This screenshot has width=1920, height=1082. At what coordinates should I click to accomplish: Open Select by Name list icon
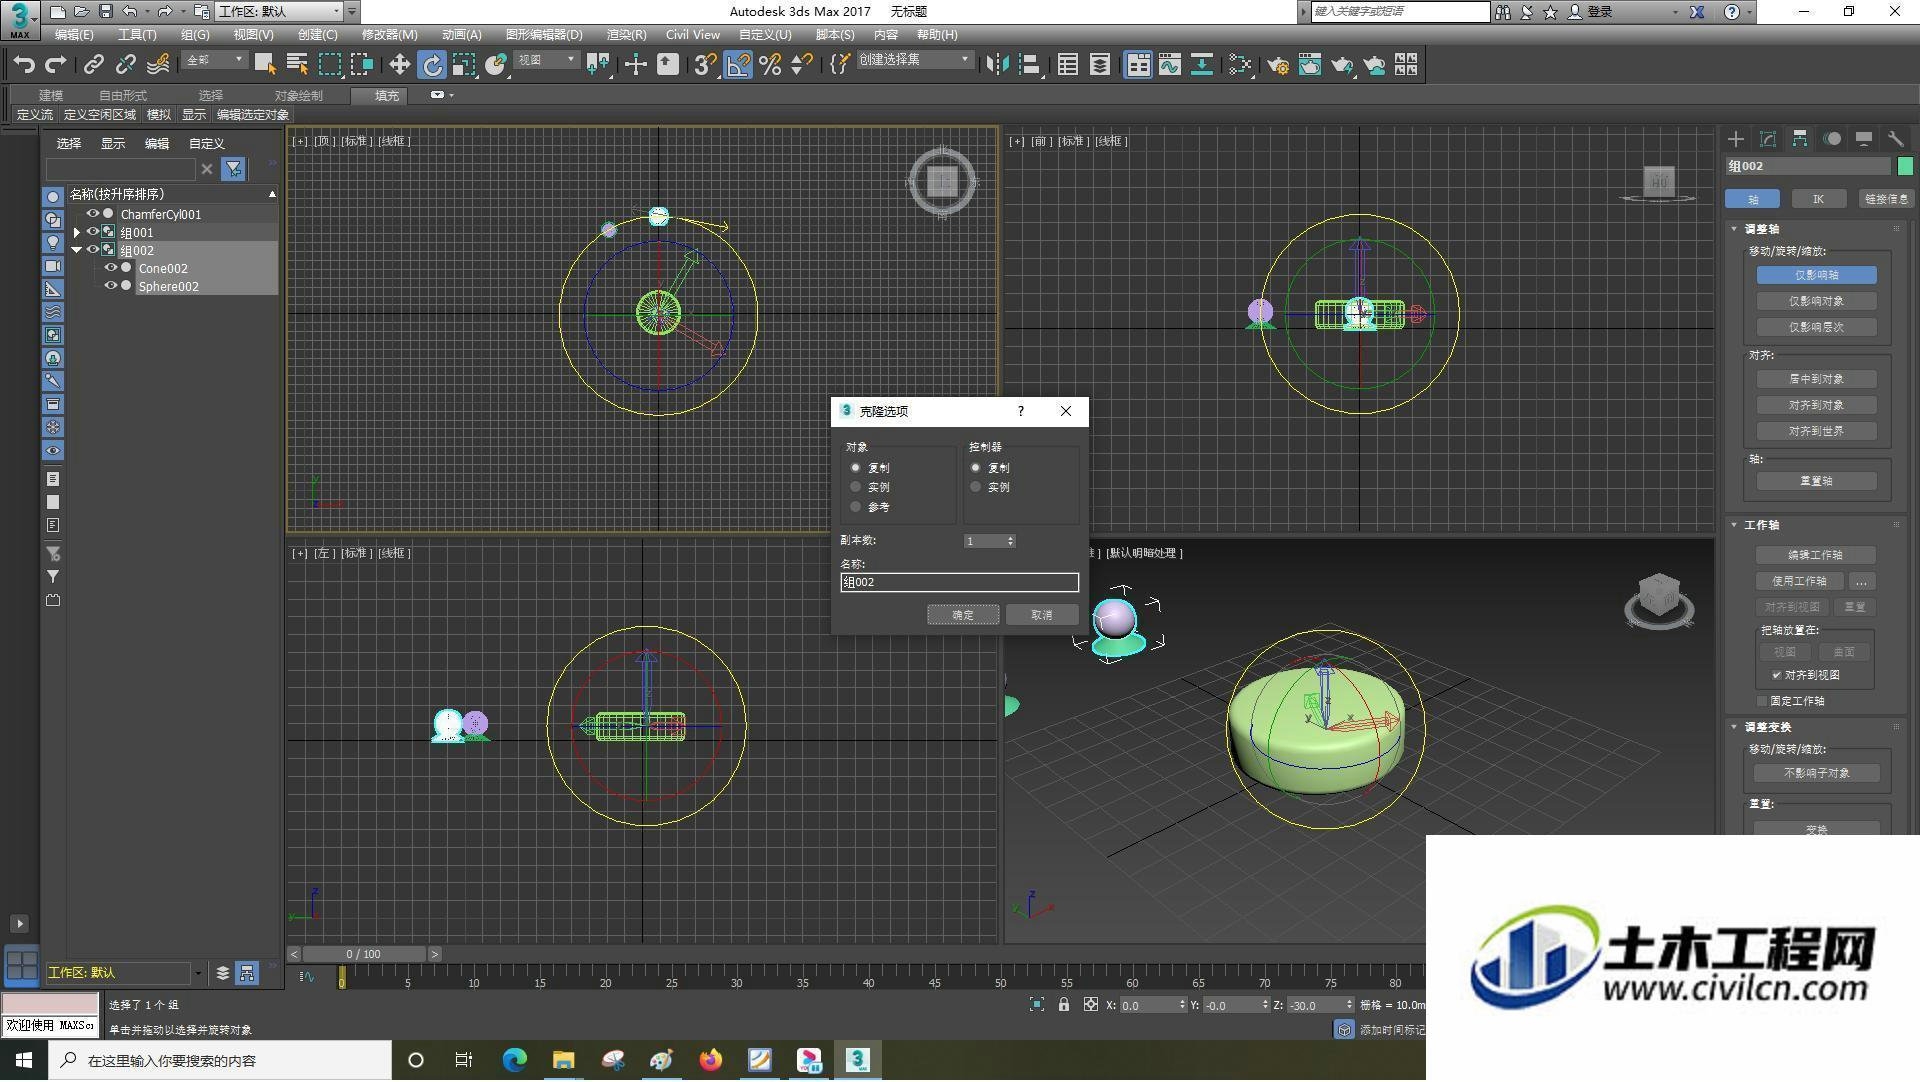click(297, 65)
